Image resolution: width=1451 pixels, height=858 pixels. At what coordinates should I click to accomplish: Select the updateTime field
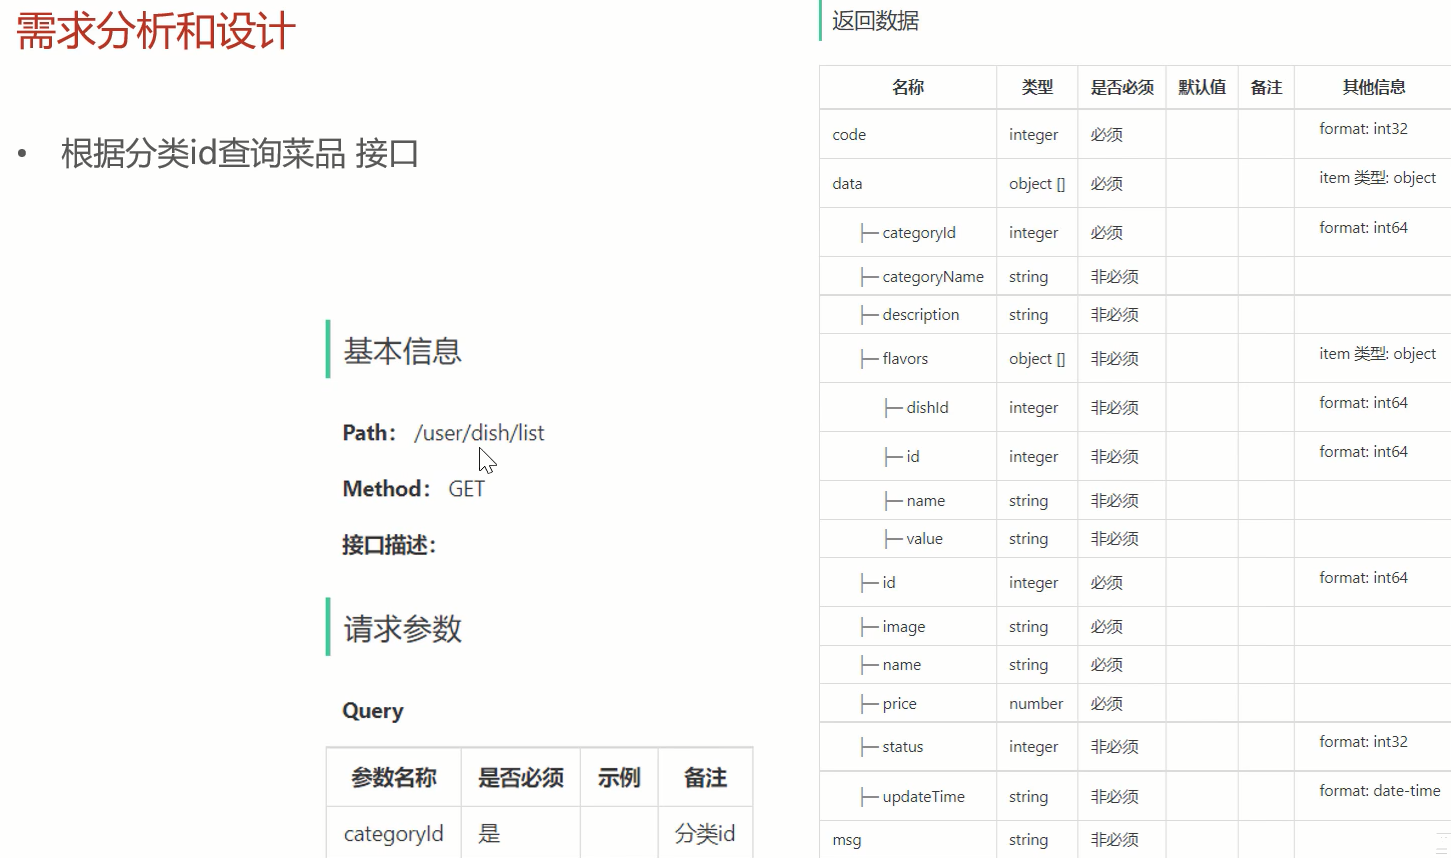point(923,797)
